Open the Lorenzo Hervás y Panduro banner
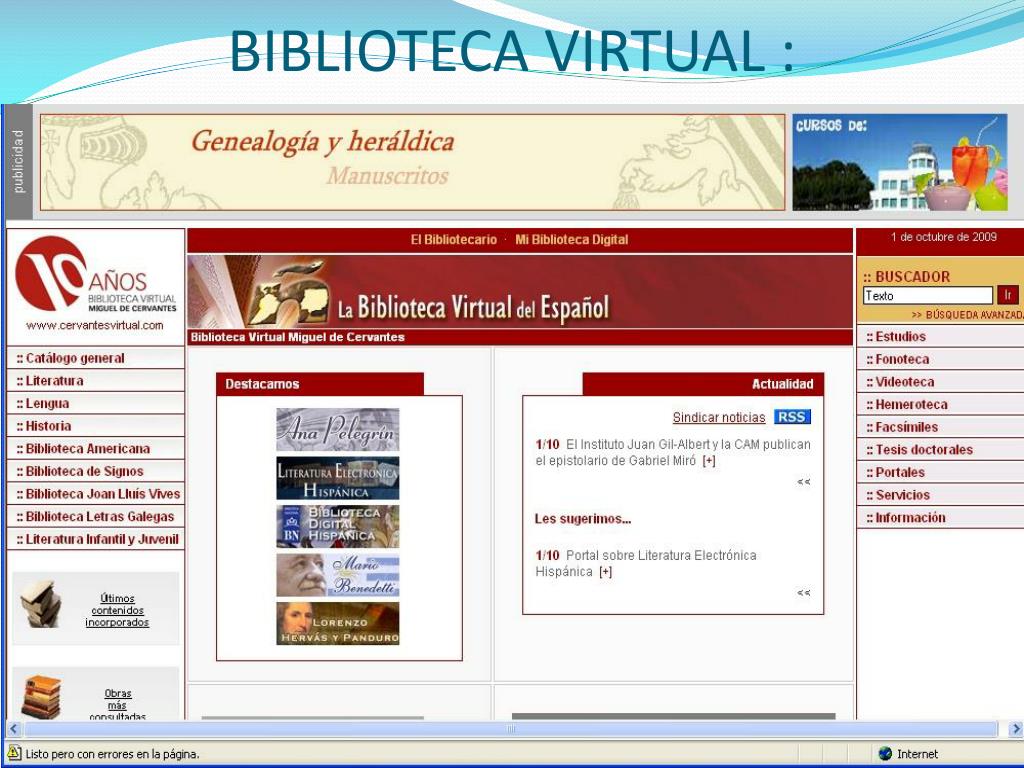This screenshot has width=1024, height=768. pyautogui.click(x=338, y=624)
